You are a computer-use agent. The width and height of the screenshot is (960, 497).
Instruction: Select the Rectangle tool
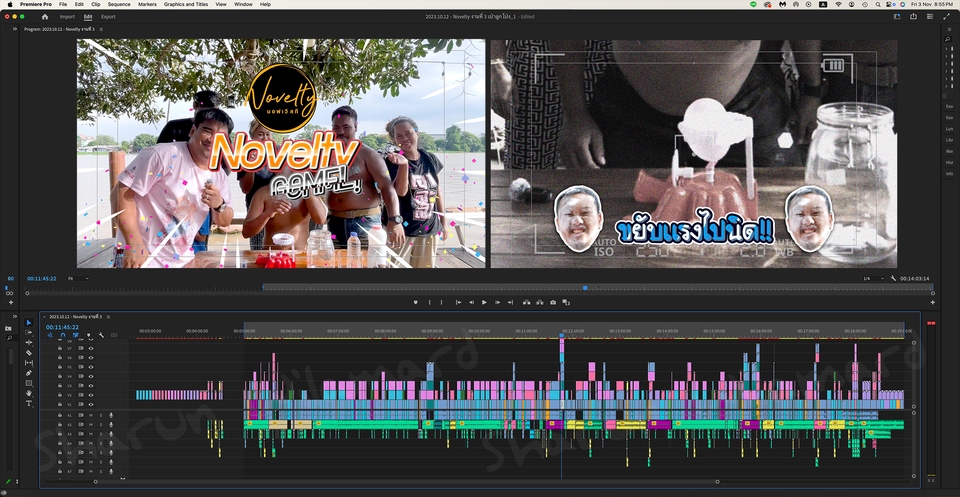click(29, 383)
